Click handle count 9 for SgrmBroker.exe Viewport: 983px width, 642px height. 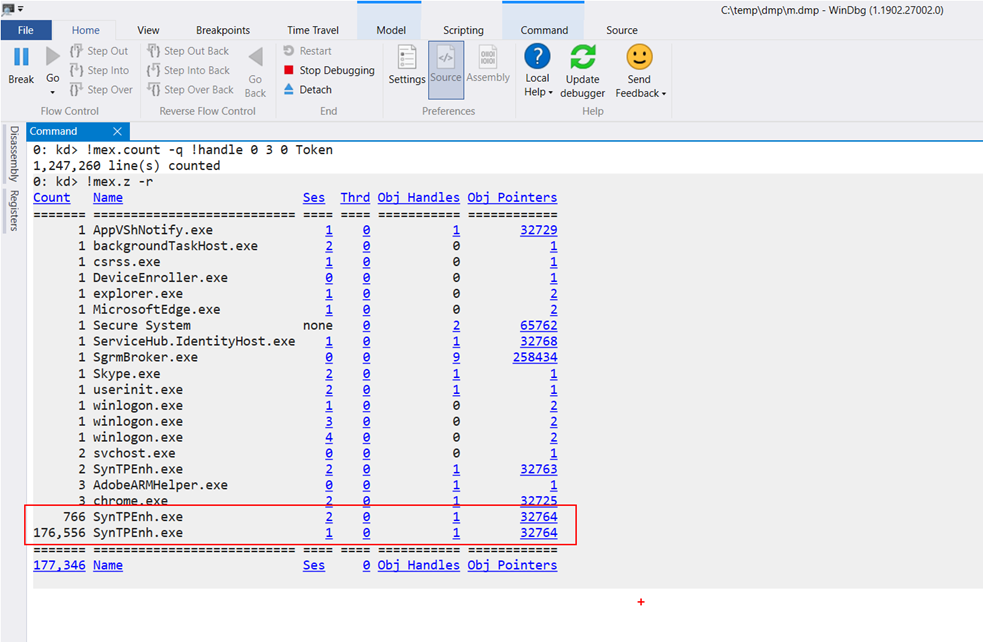pos(456,357)
